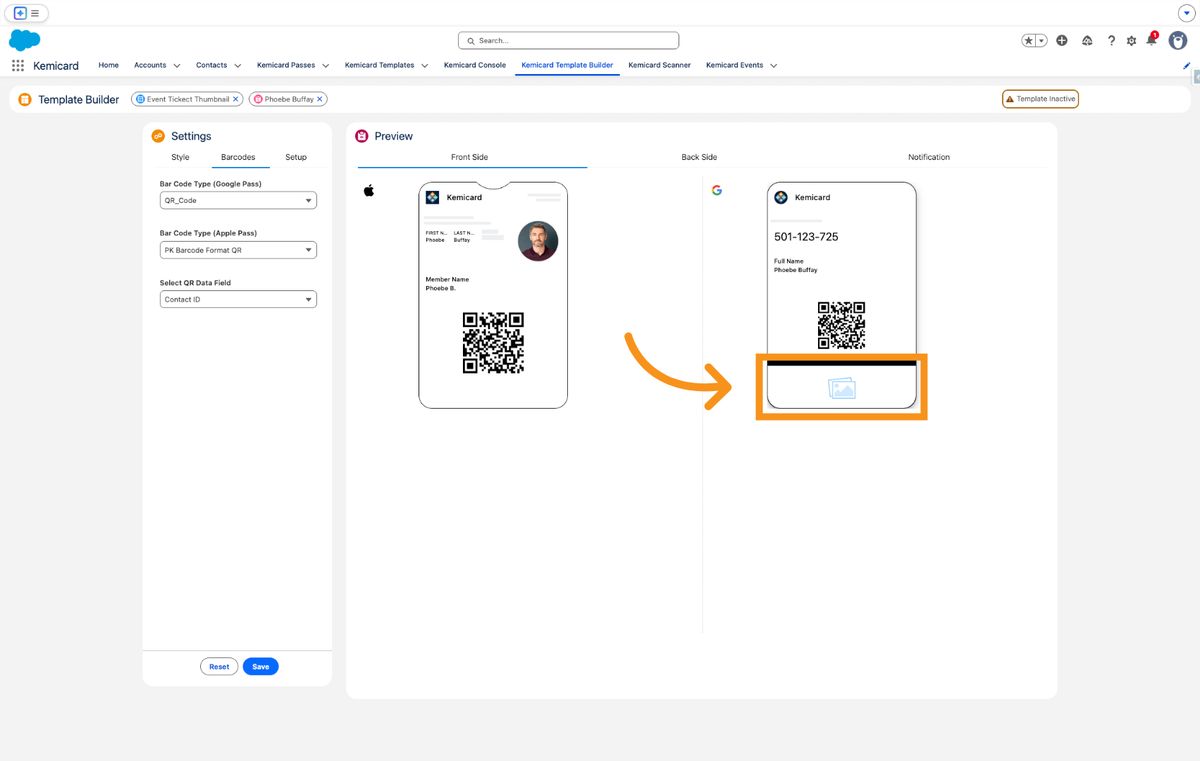
Task: Switch to the Style settings tab
Action: 180,157
